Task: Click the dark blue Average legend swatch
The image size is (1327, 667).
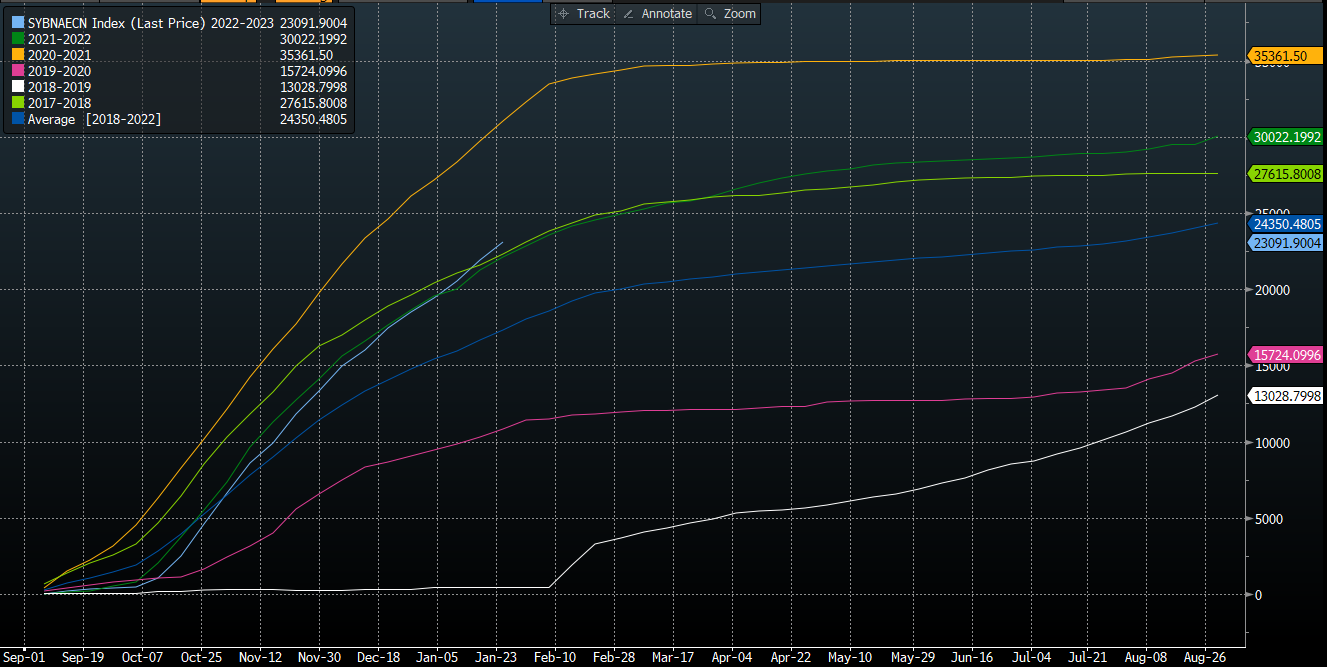Action: [16, 119]
